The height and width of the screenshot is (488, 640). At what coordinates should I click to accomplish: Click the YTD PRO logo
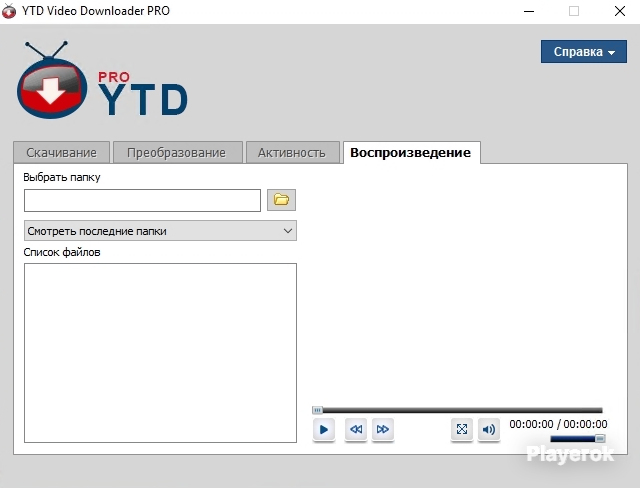tap(102, 81)
